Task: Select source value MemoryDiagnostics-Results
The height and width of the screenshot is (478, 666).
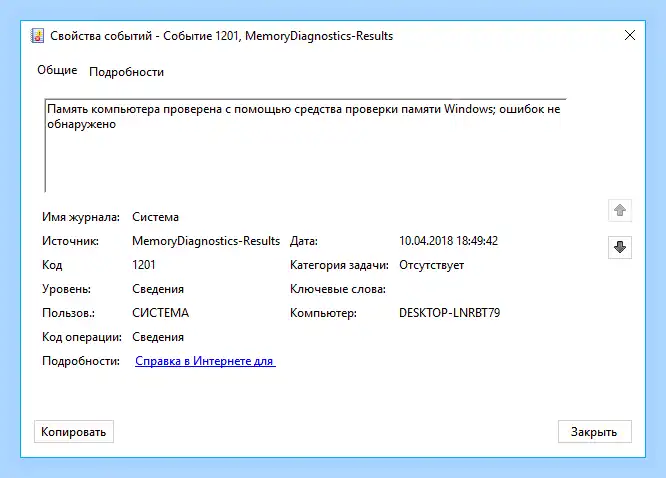Action: 206,241
